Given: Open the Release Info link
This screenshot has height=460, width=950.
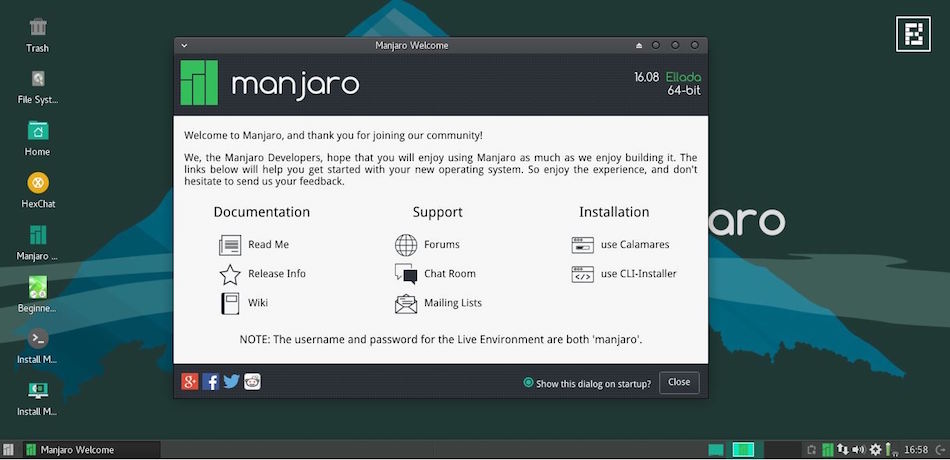Looking at the screenshot, I should [277, 274].
